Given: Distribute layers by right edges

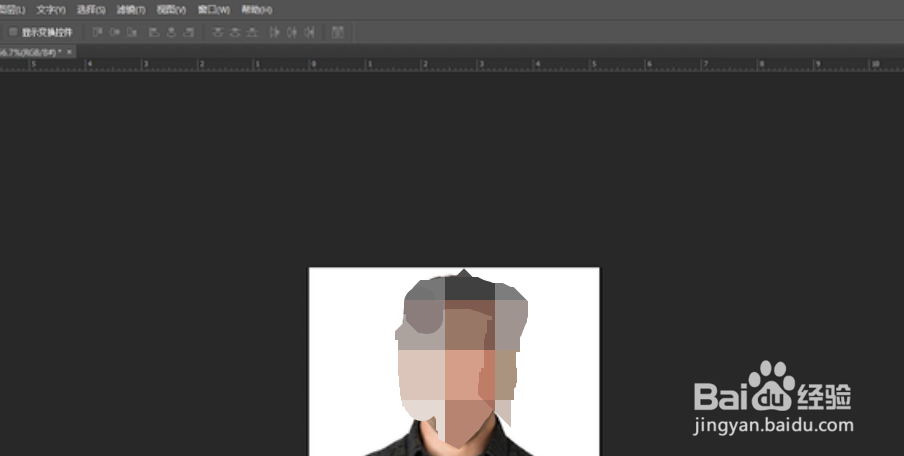Looking at the screenshot, I should pyautogui.click(x=310, y=32).
